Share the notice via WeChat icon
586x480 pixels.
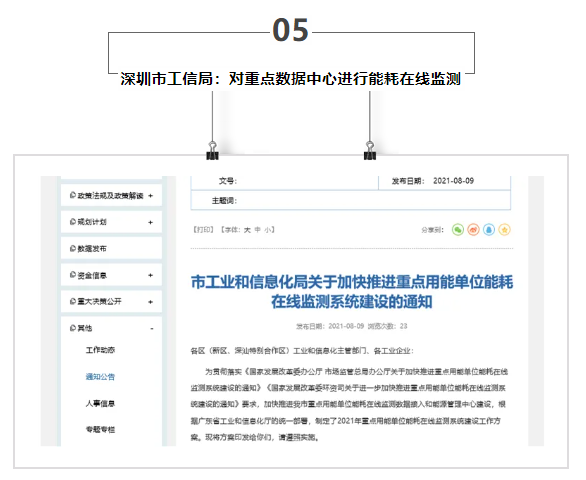pyautogui.click(x=457, y=230)
